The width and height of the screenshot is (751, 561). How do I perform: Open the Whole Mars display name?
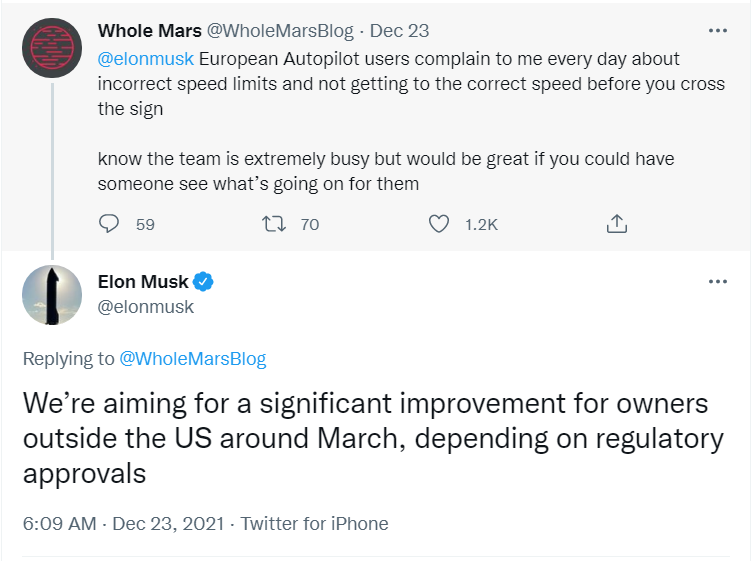click(149, 31)
